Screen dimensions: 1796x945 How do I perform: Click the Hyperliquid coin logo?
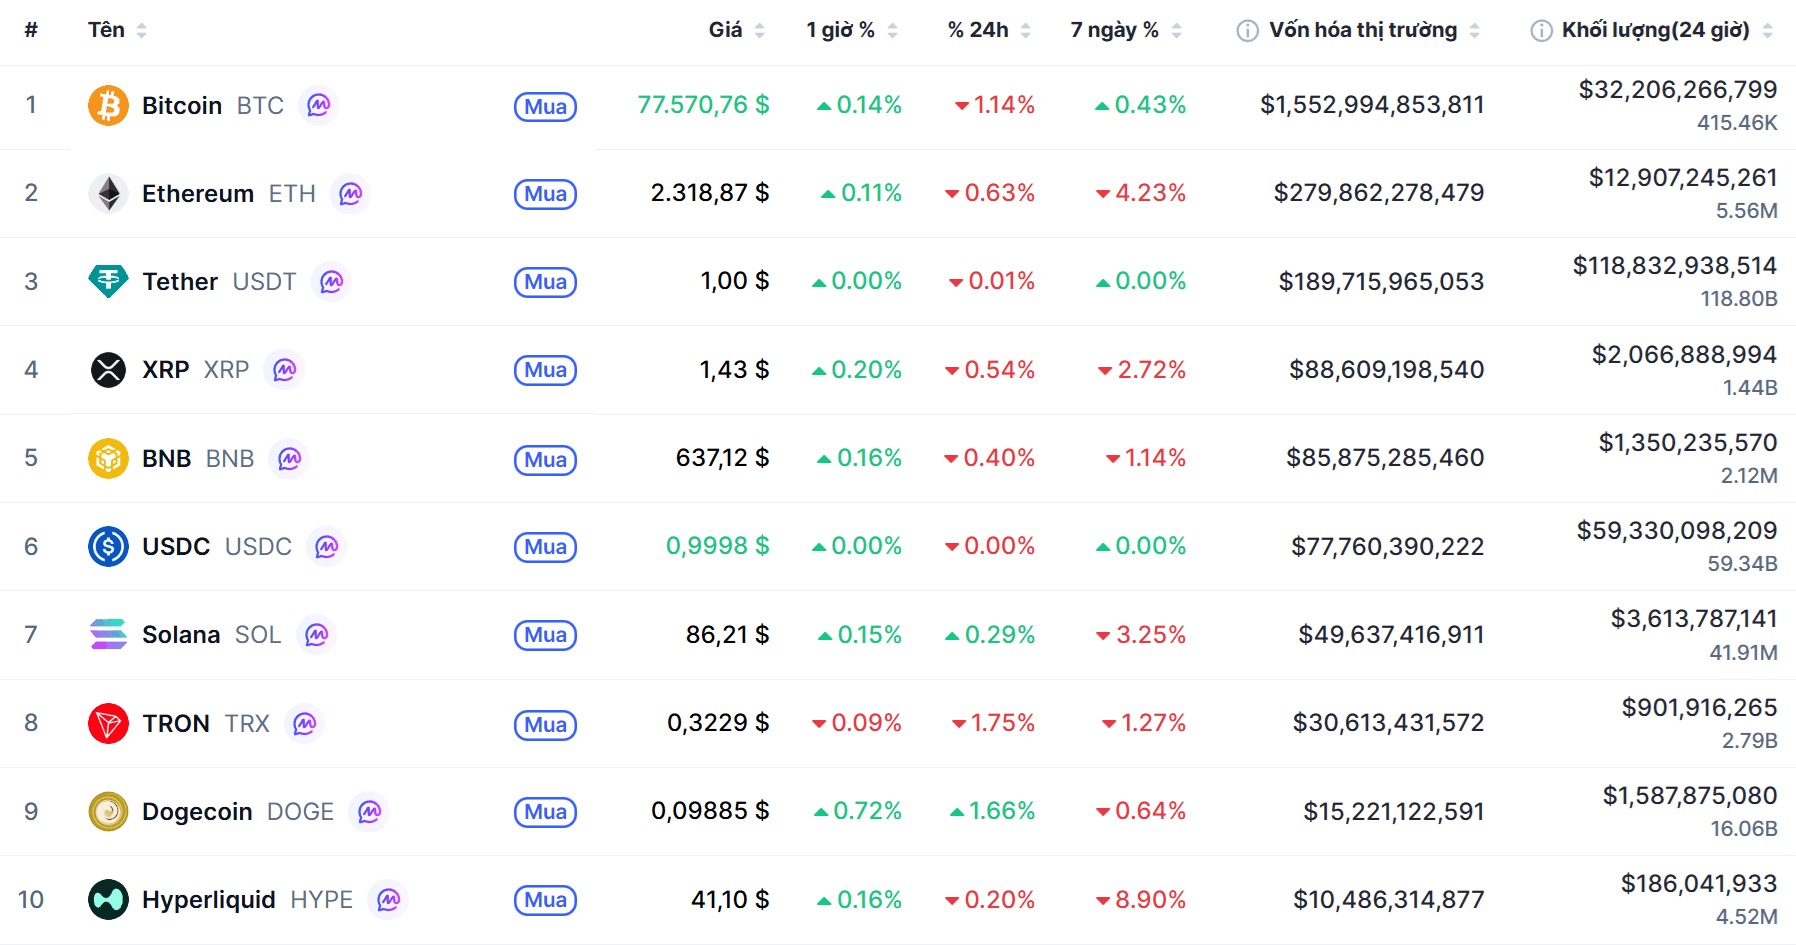point(108,899)
